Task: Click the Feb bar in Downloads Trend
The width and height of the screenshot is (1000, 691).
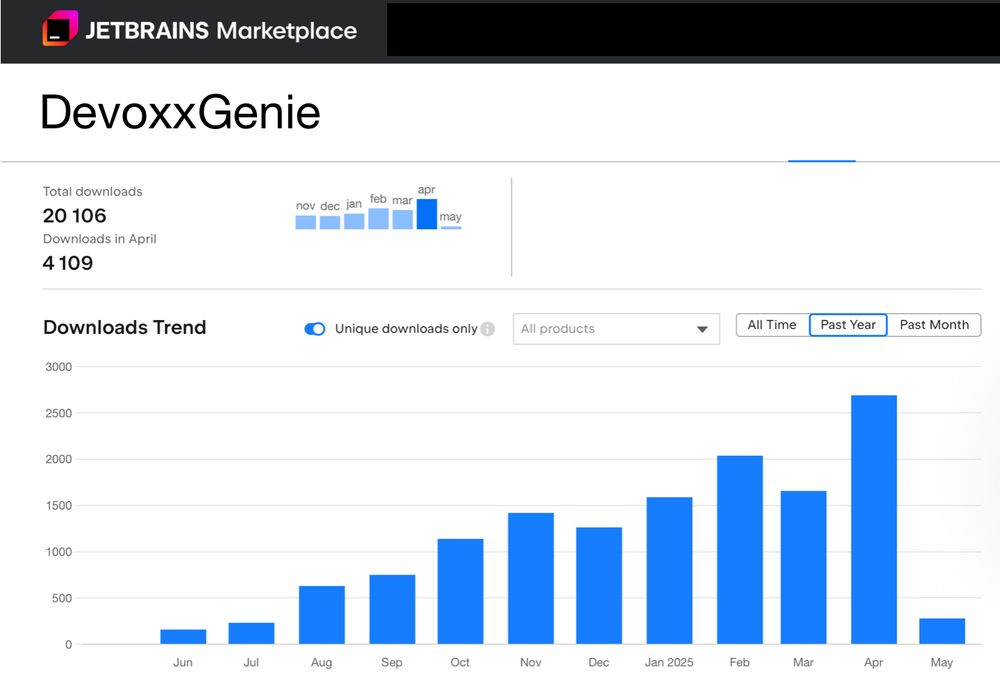Action: tap(740, 550)
